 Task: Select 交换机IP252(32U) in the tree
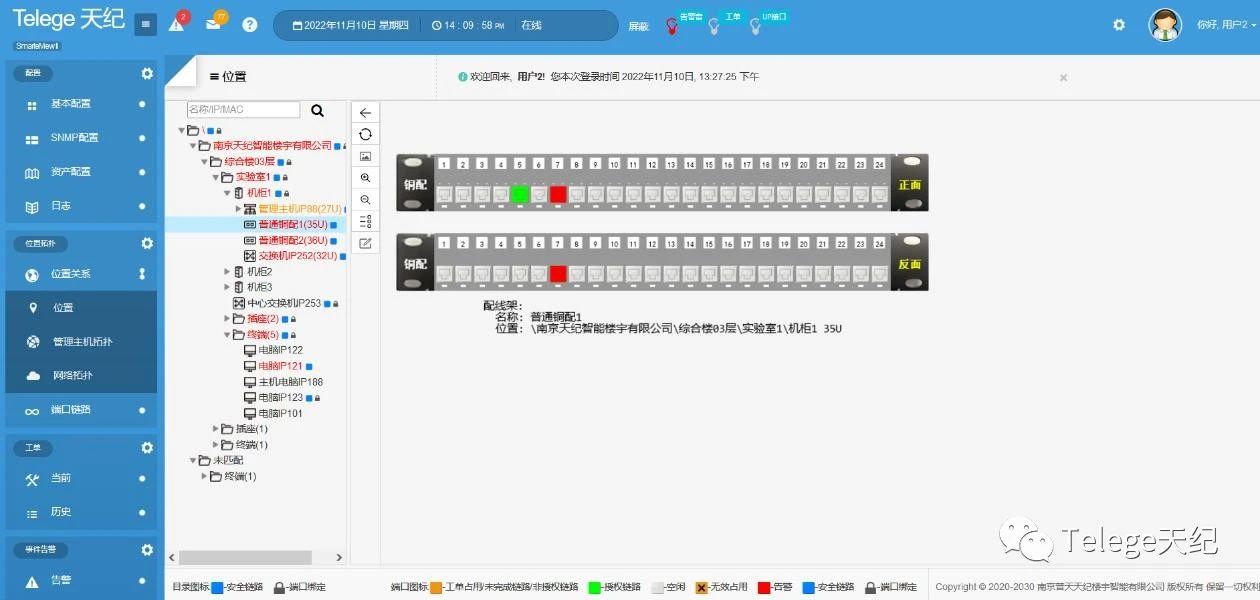[298, 256]
